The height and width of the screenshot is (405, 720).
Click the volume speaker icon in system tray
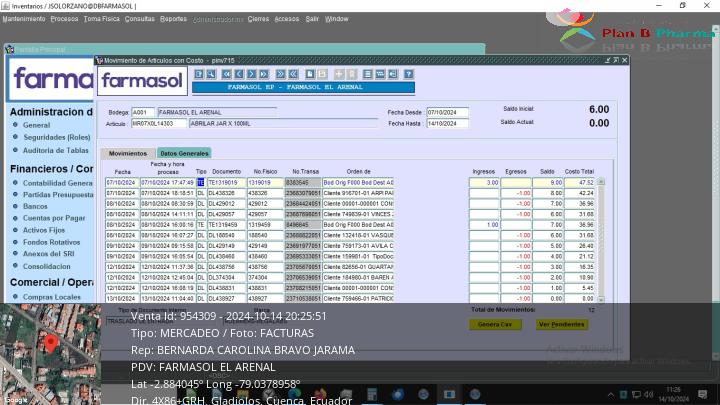tap(648, 394)
